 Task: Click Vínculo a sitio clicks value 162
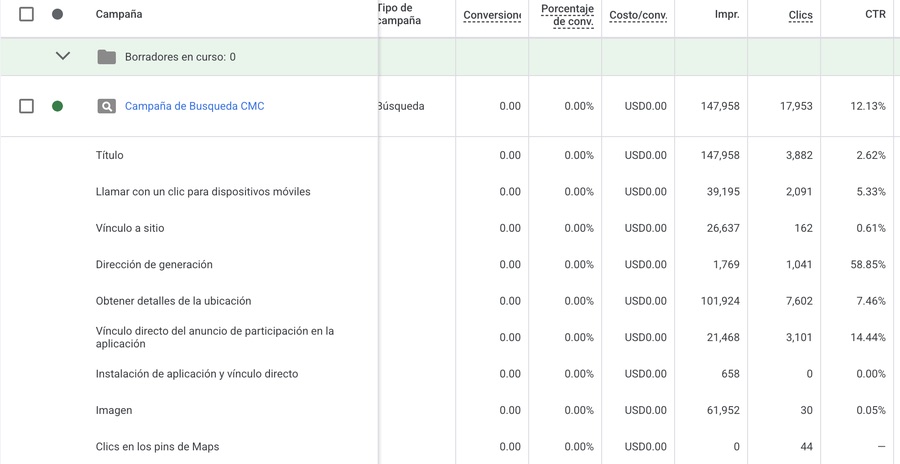(x=804, y=228)
